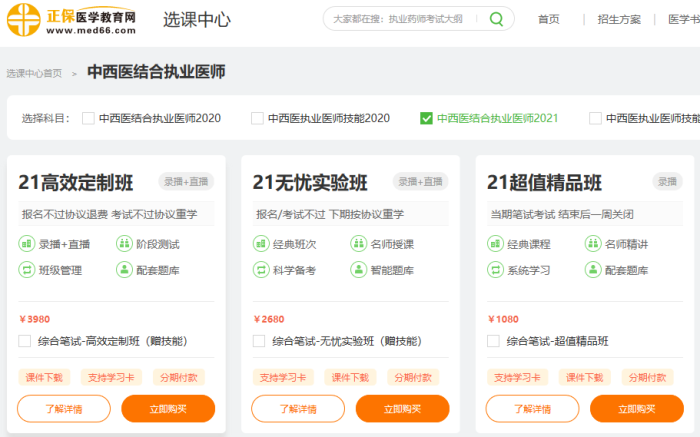Click the 系统学习 feature icon

pos(495,270)
